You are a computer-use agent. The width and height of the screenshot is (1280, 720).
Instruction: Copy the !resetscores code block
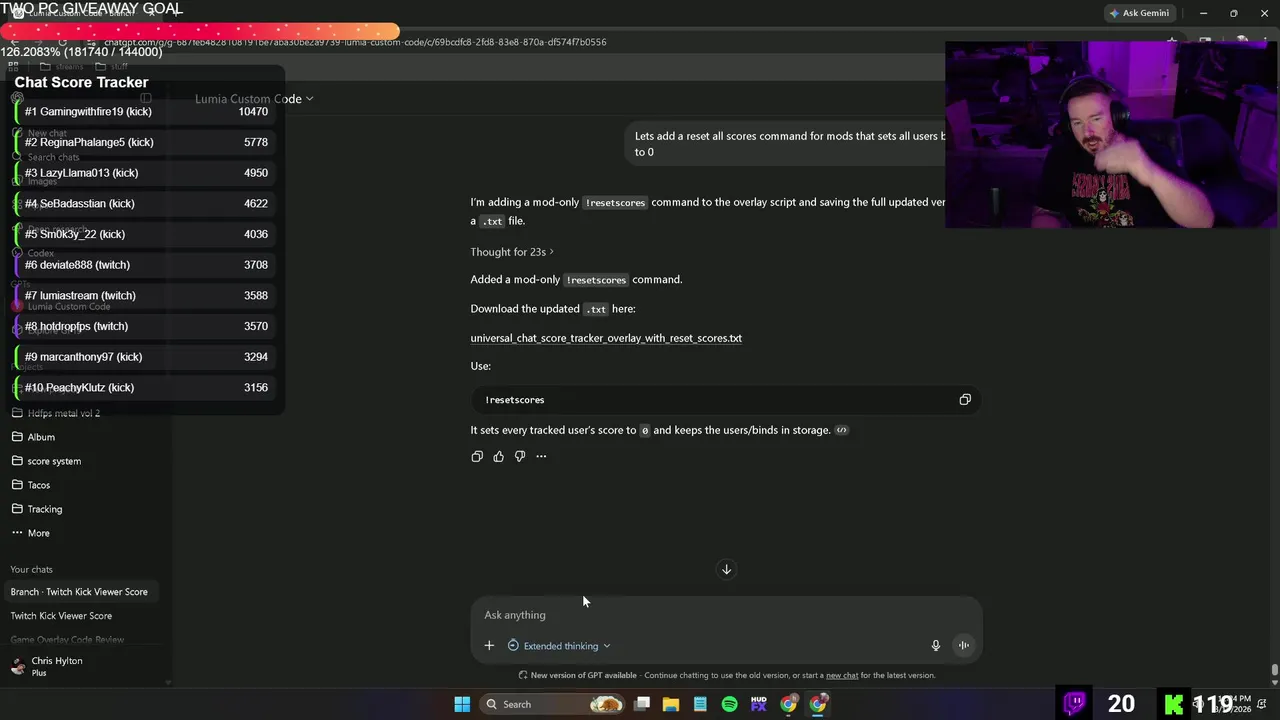point(965,399)
